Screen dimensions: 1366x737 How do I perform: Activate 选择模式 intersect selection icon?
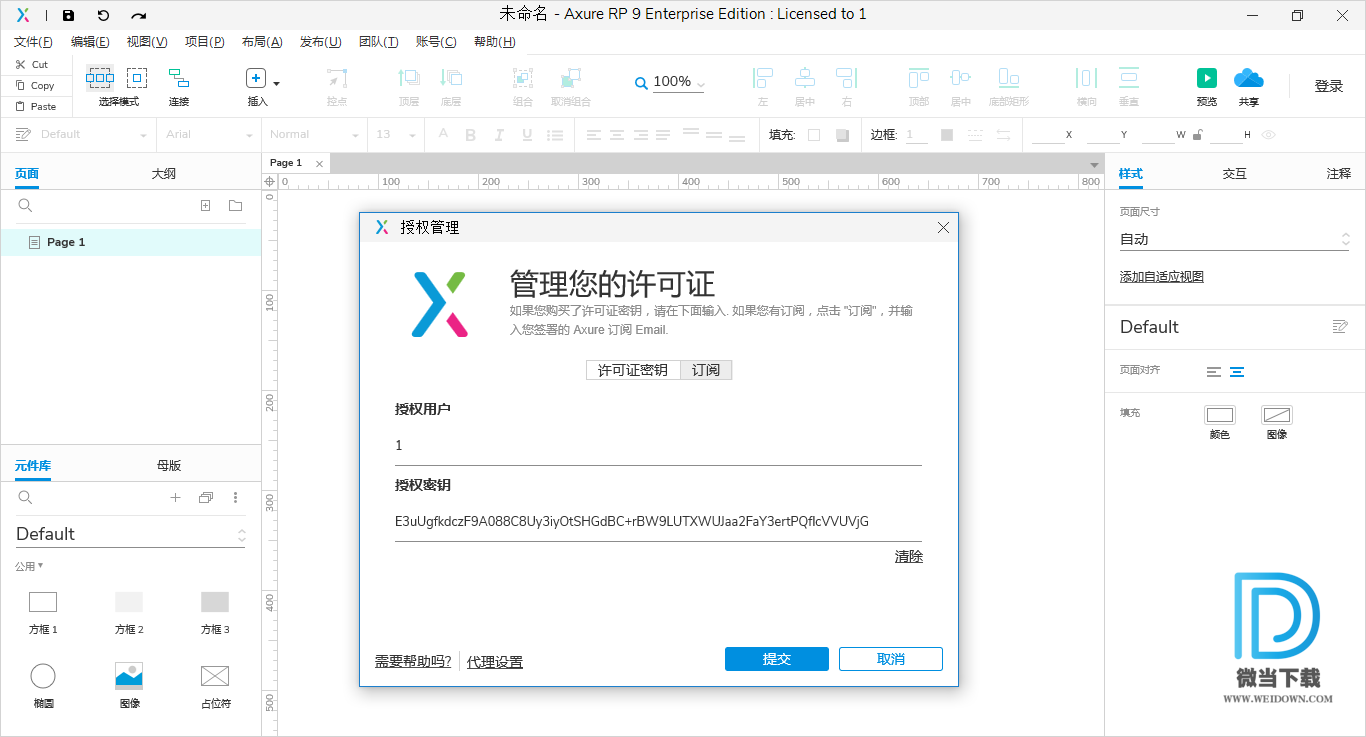point(100,78)
